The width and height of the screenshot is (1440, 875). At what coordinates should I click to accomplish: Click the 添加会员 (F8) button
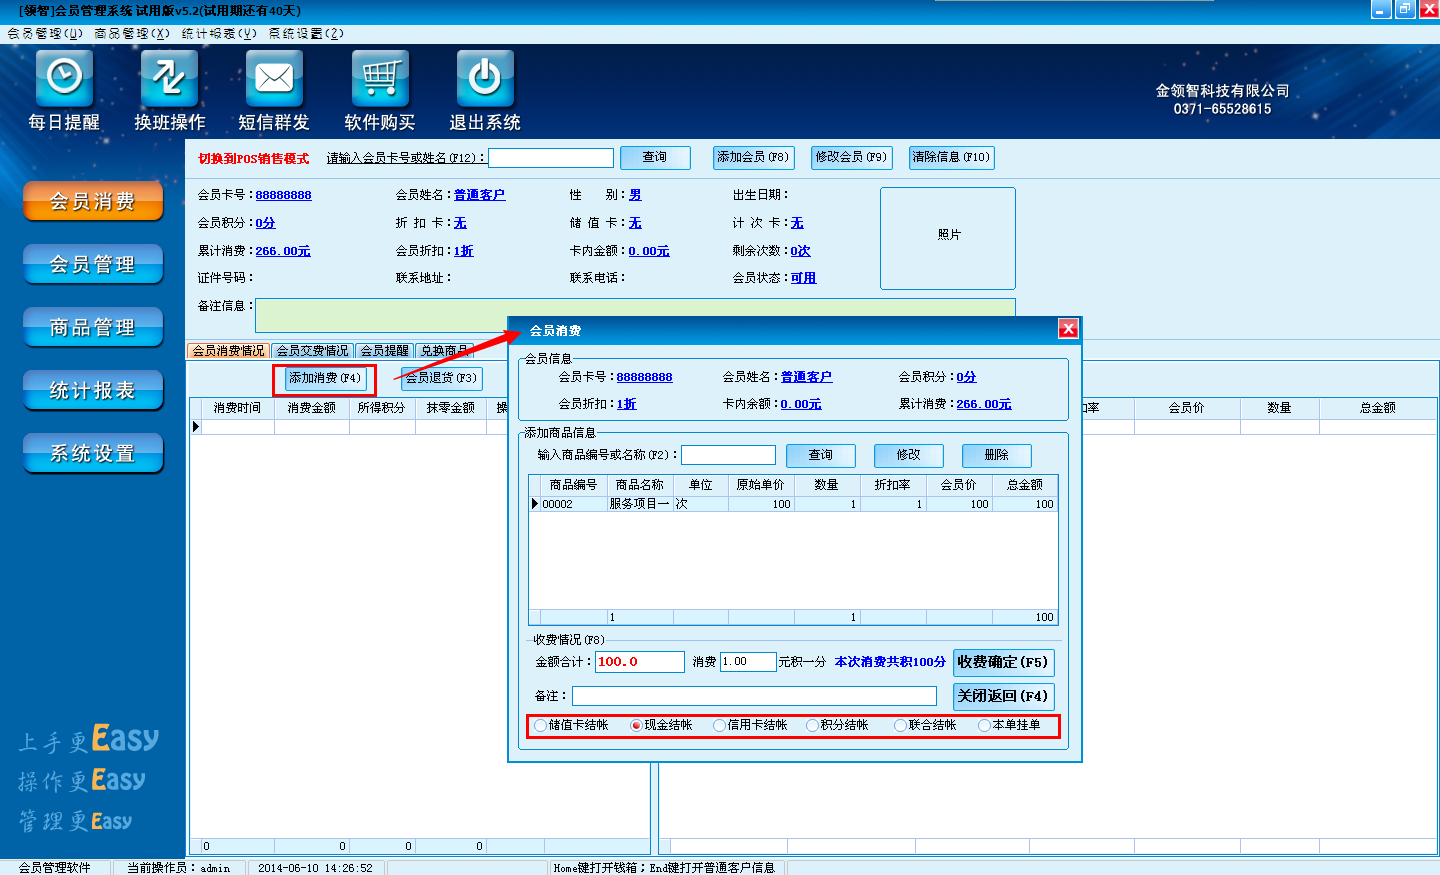tap(753, 157)
